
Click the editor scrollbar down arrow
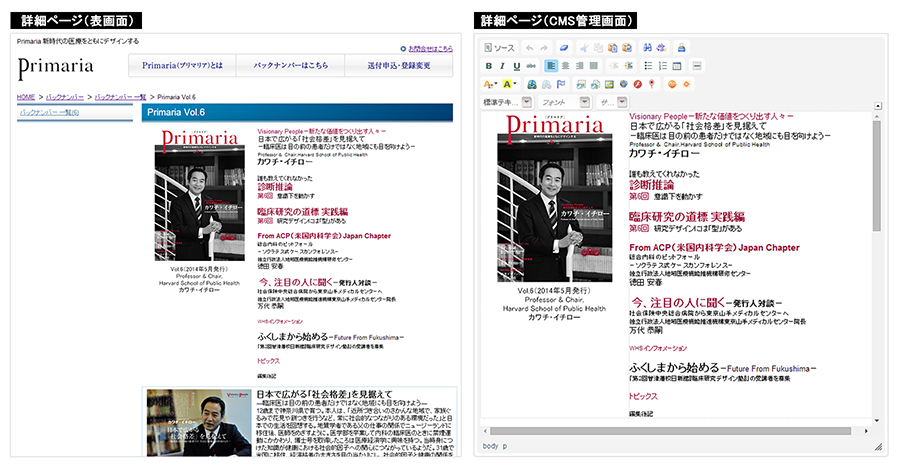coord(877,421)
